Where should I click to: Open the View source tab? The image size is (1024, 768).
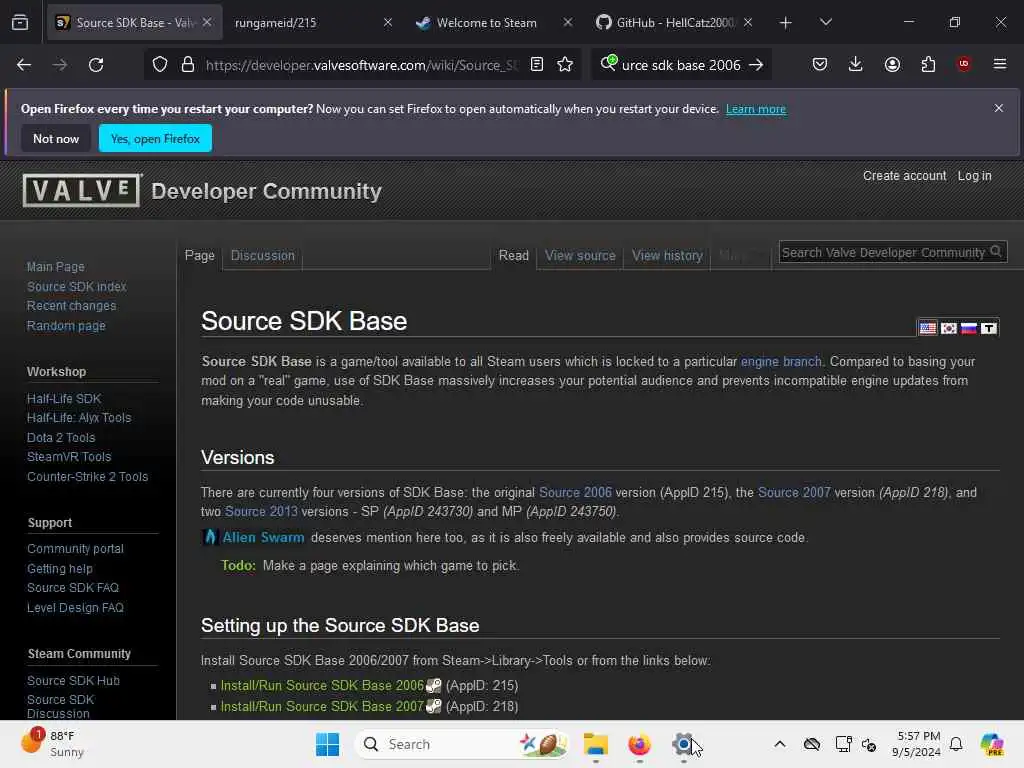click(580, 255)
